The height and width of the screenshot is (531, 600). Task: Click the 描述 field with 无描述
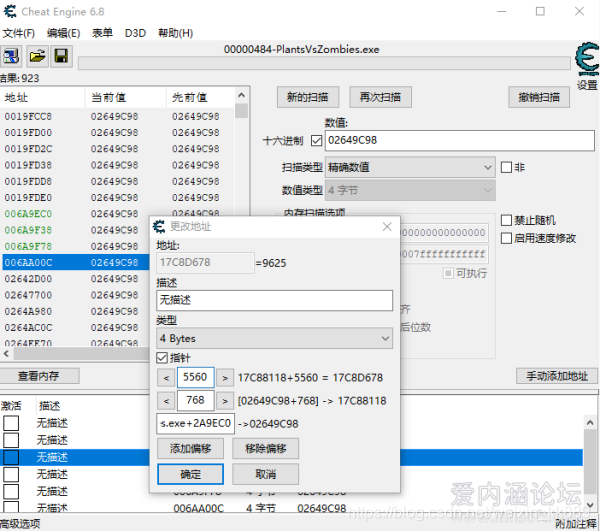point(274,300)
